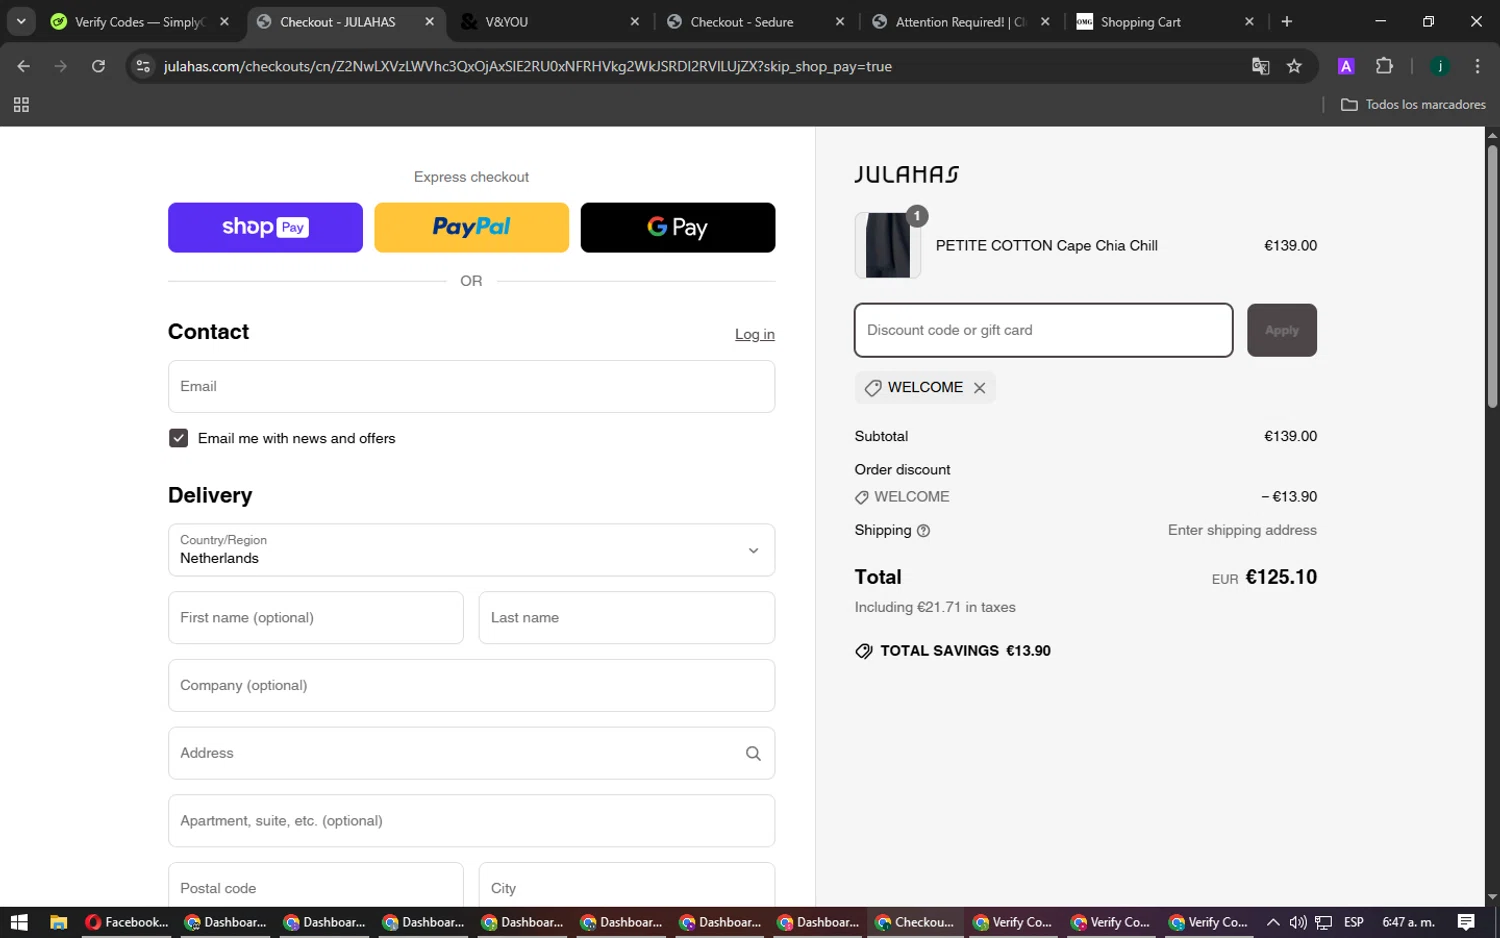Focus the Address field
1500x938 pixels.
(471, 753)
